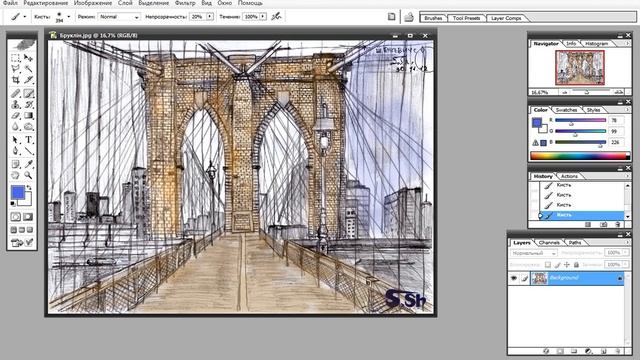The width and height of the screenshot is (640, 360).
Task: Select the Blur tool
Action: point(16,127)
